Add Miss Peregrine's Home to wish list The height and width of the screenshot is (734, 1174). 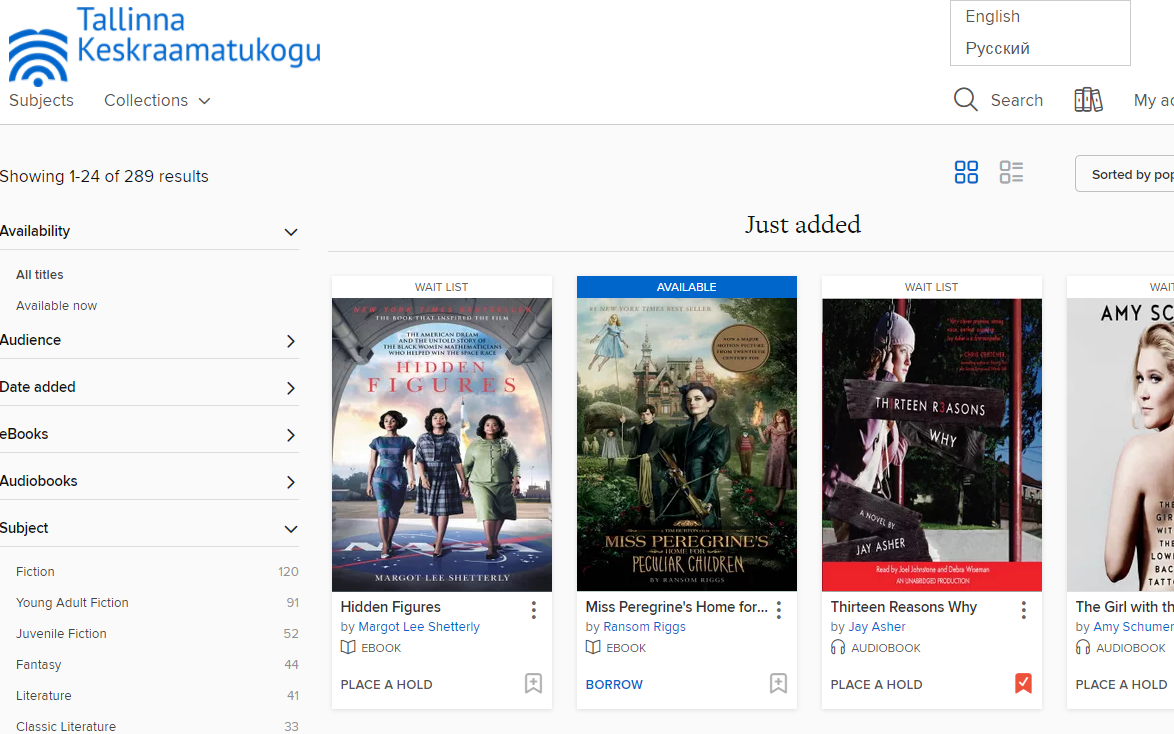click(778, 683)
